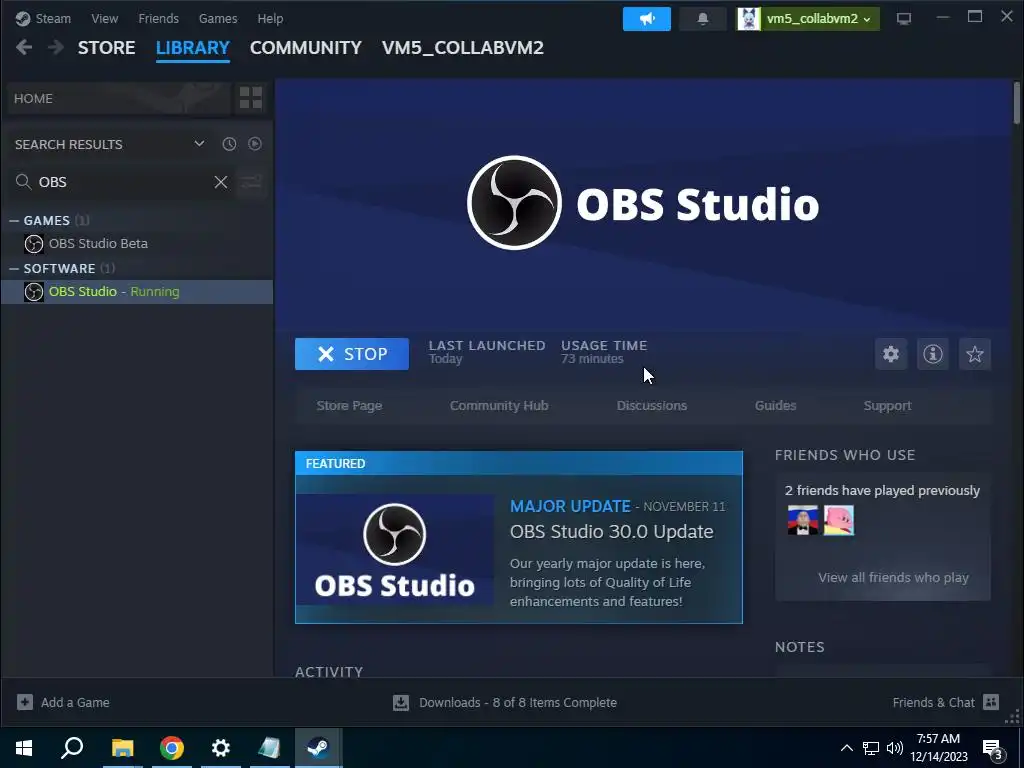Open OBS Studio Store Page link

pyautogui.click(x=349, y=406)
